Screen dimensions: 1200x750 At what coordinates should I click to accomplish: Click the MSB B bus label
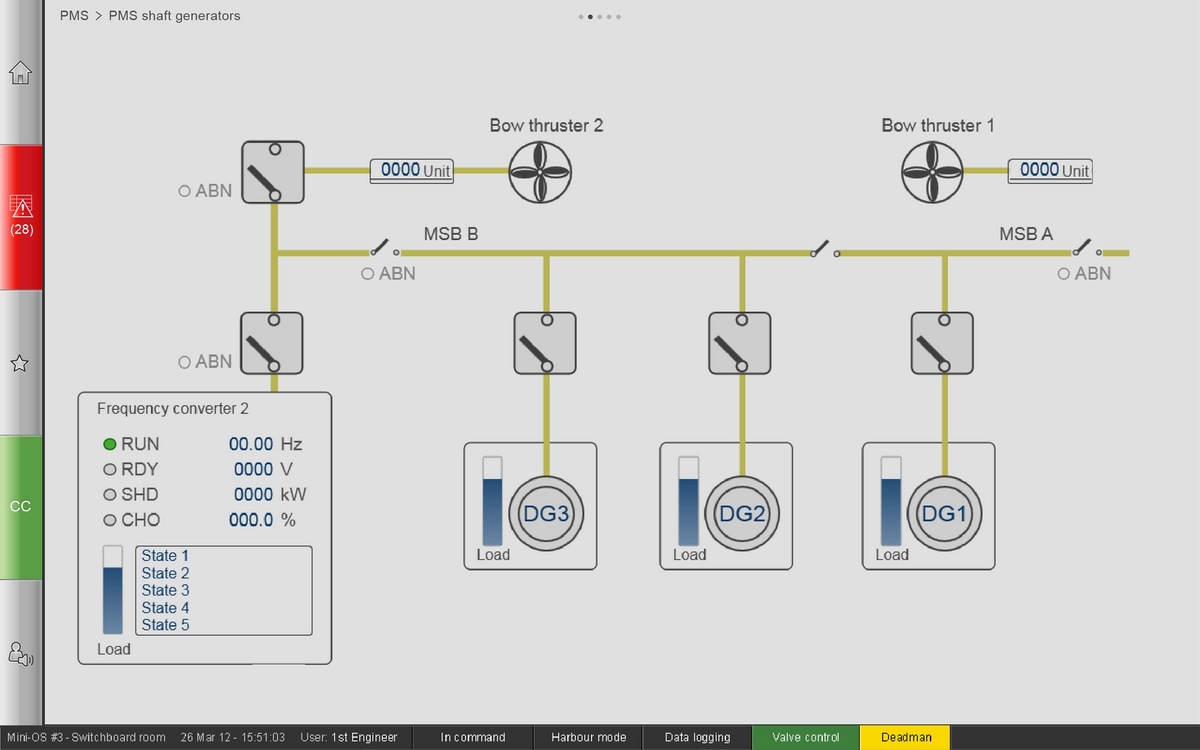[x=451, y=234]
